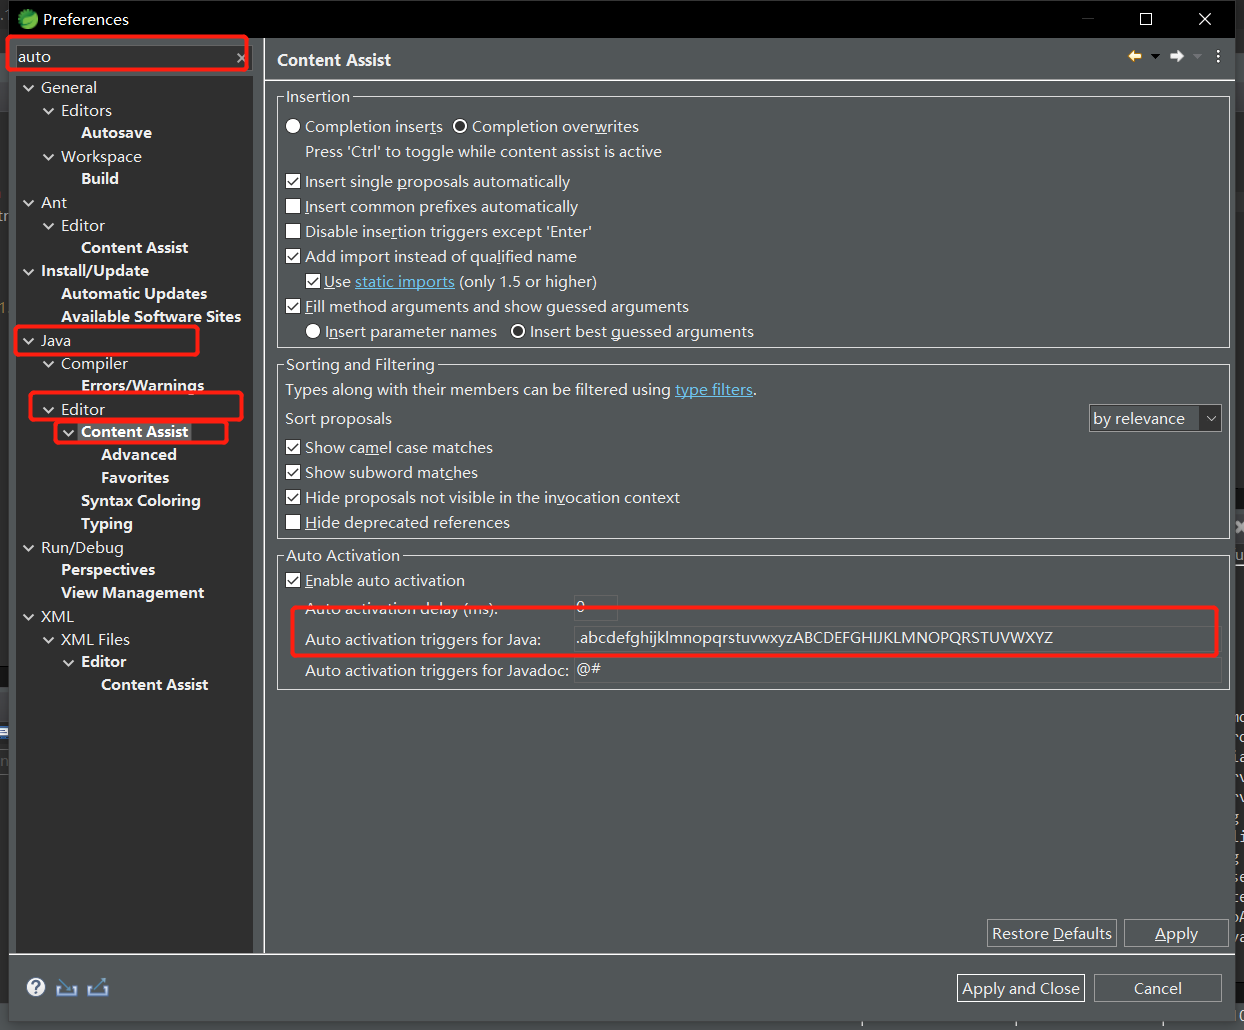Viewport: 1244px width, 1030px height.
Task: Collapse the Java tree node
Action: click(x=29, y=341)
